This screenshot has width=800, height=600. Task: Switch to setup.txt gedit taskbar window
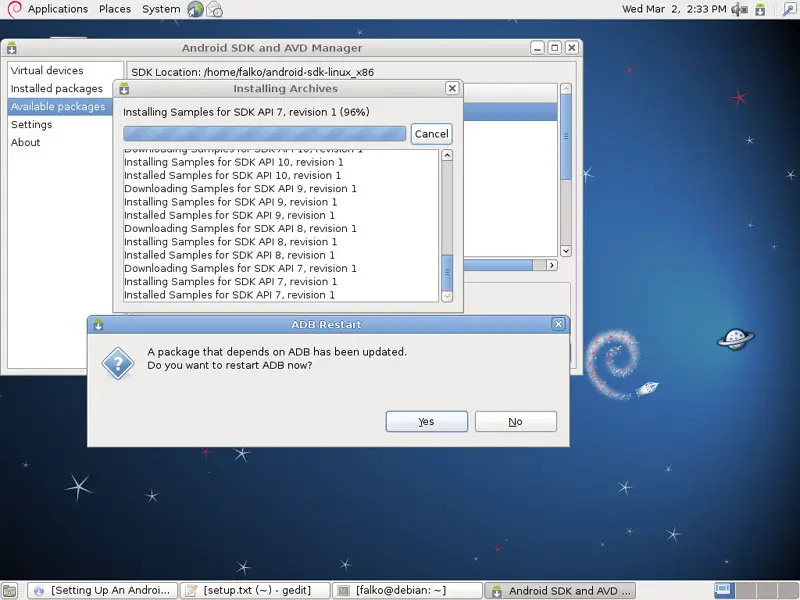pyautogui.click(x=255, y=590)
